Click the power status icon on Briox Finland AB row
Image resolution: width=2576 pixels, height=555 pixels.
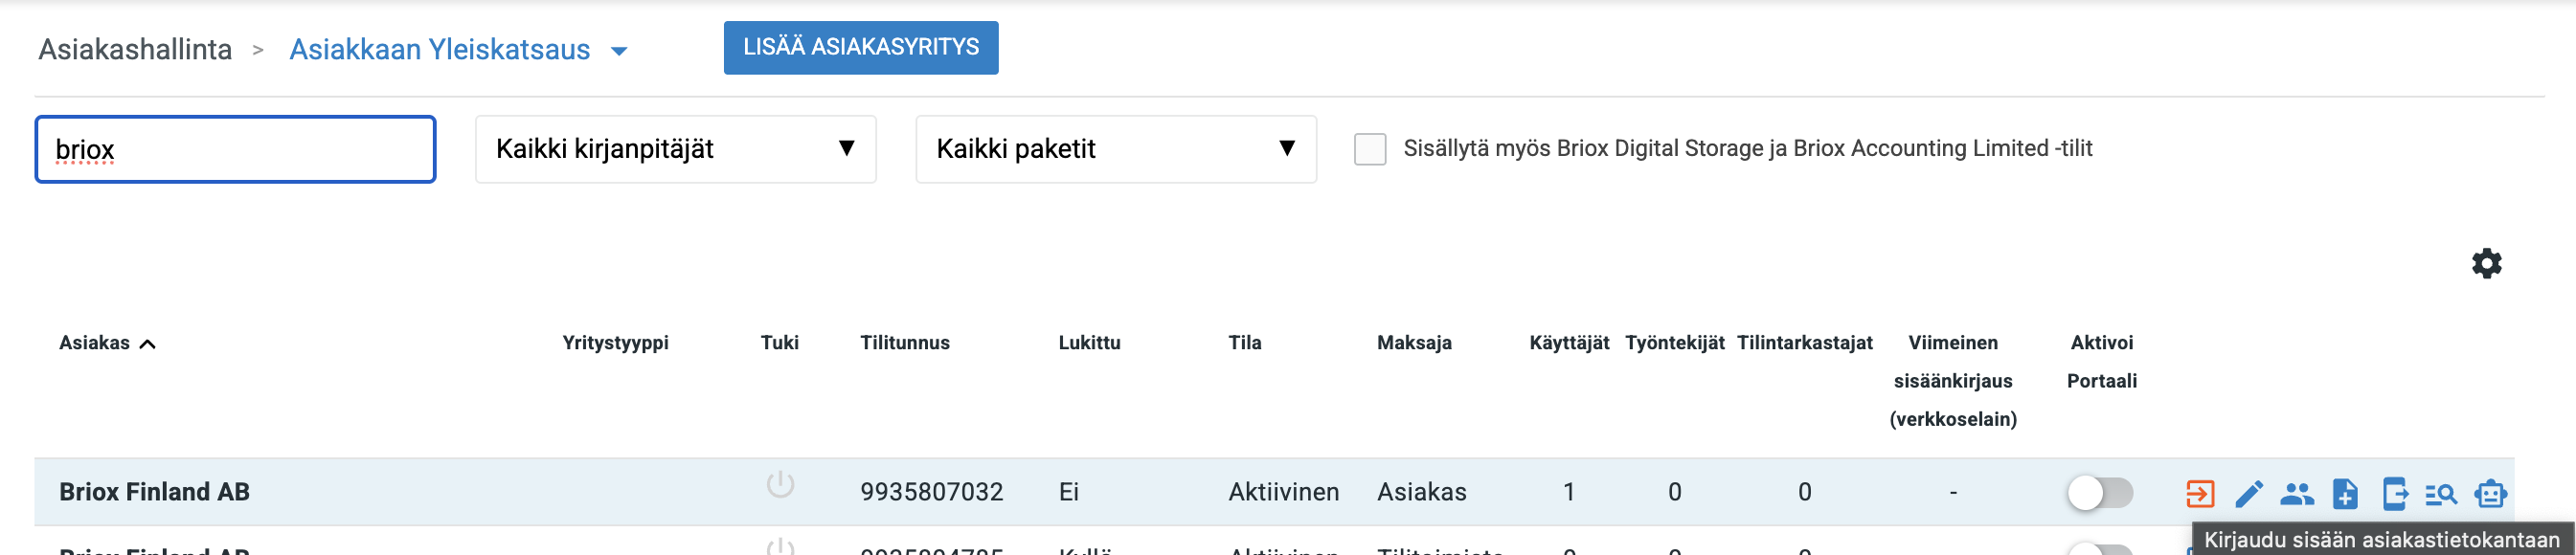[779, 485]
